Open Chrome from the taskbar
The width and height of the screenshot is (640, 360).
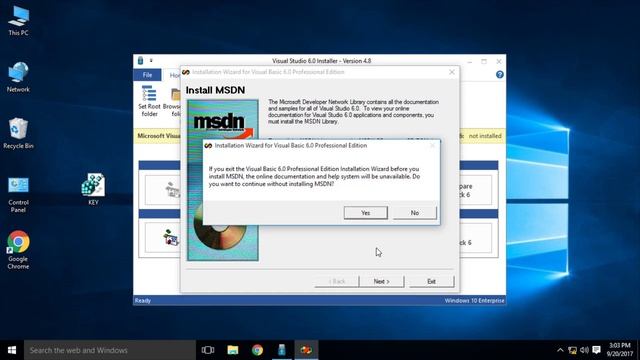coord(257,350)
